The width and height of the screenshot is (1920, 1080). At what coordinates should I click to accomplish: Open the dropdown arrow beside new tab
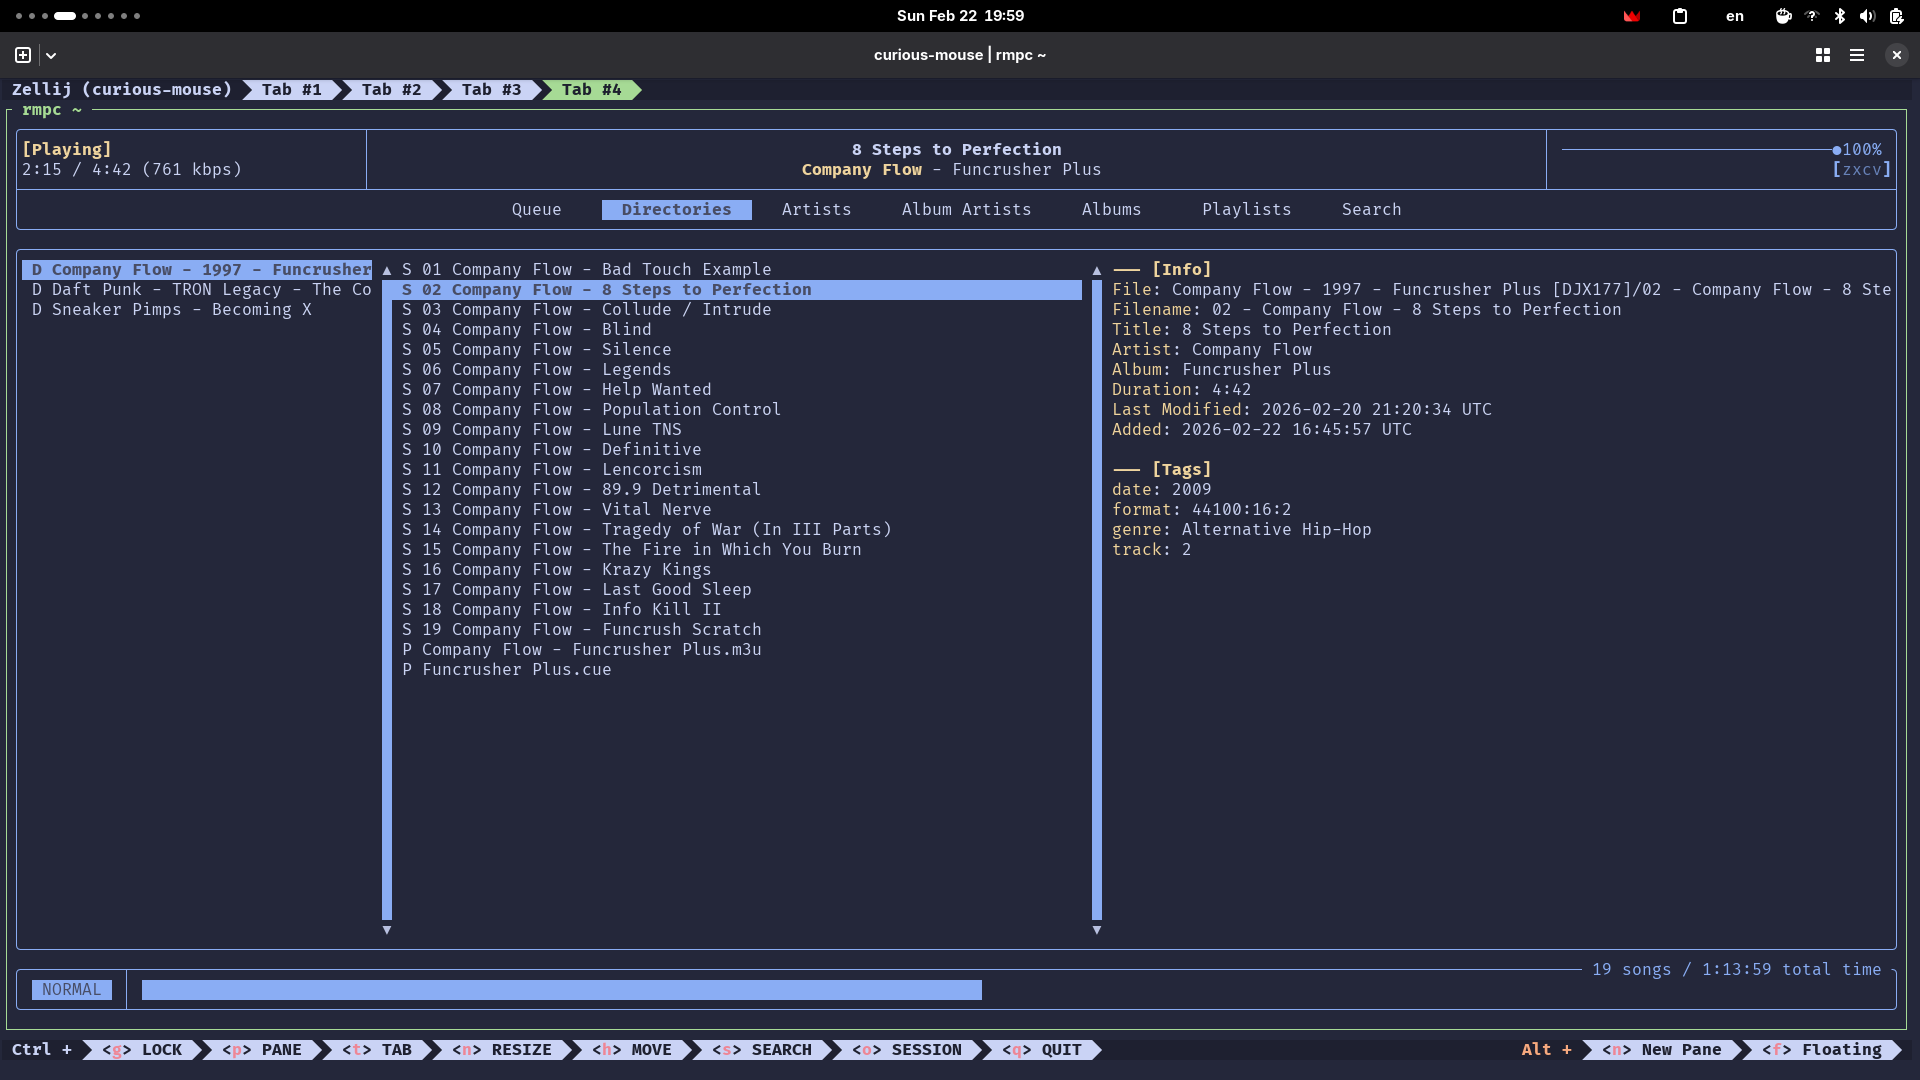click(x=51, y=55)
